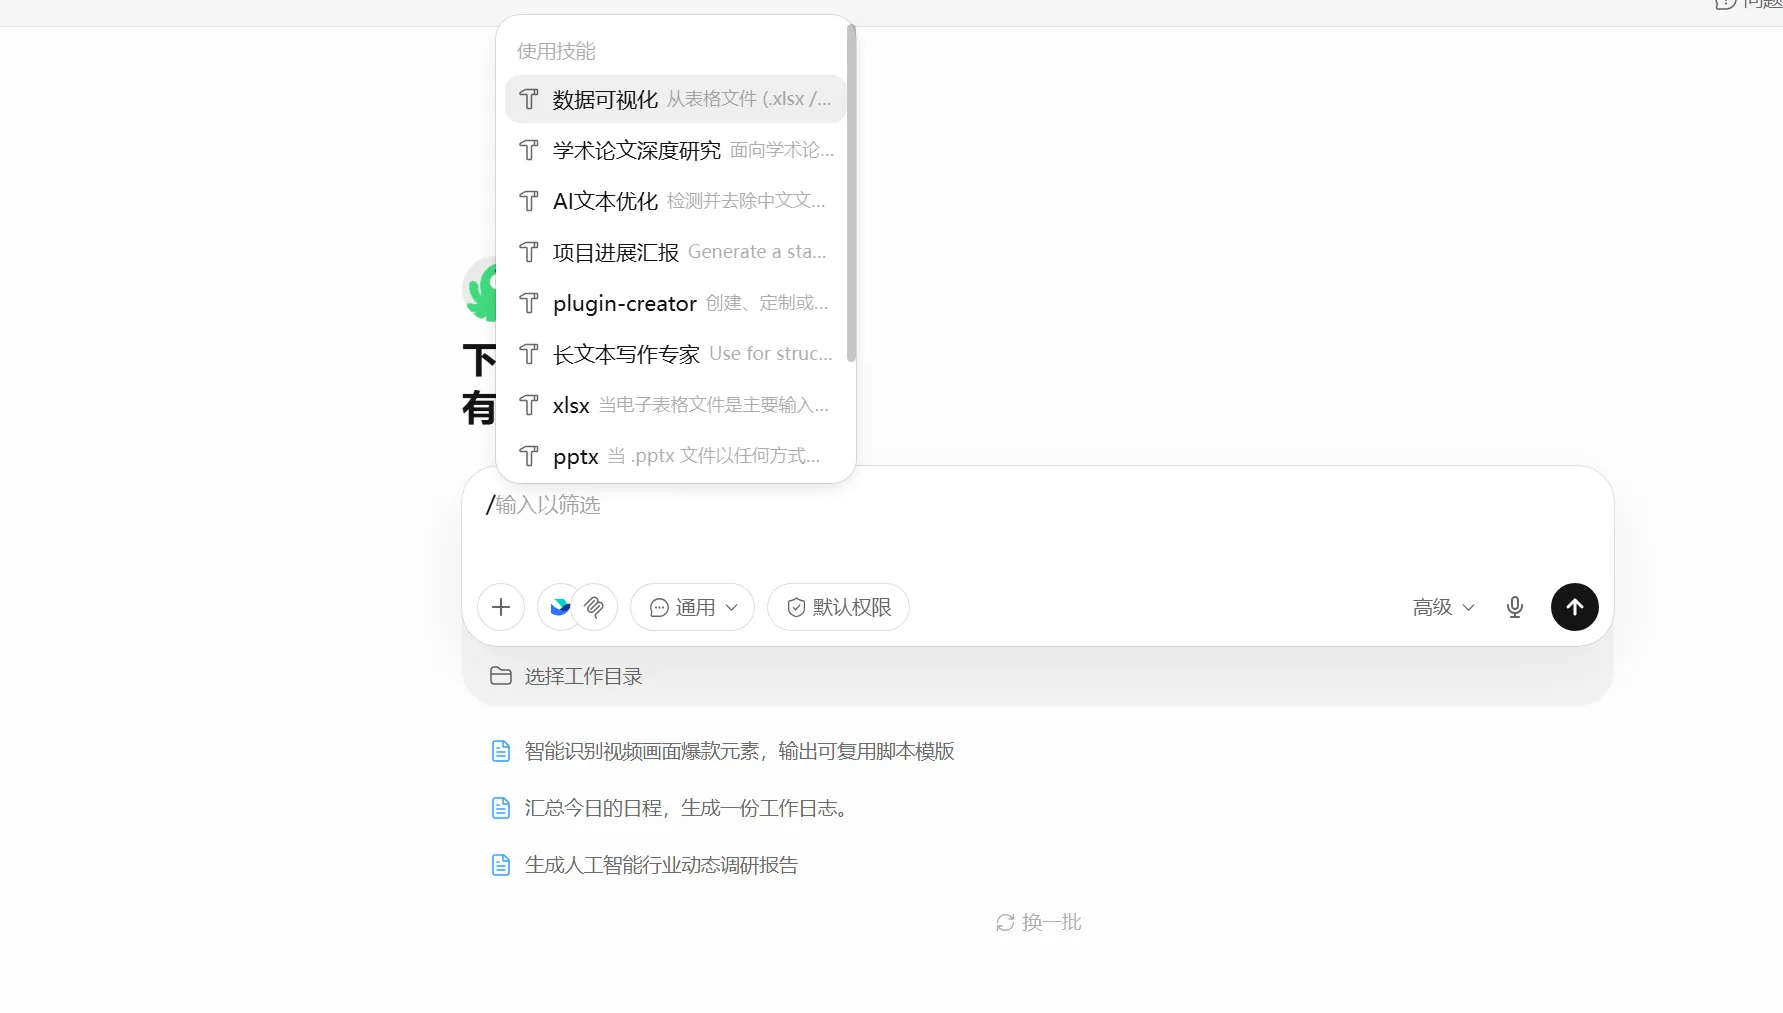1783x1013 pixels.
Task: Click 选择工作目录 to choose folder
Action: coord(566,676)
